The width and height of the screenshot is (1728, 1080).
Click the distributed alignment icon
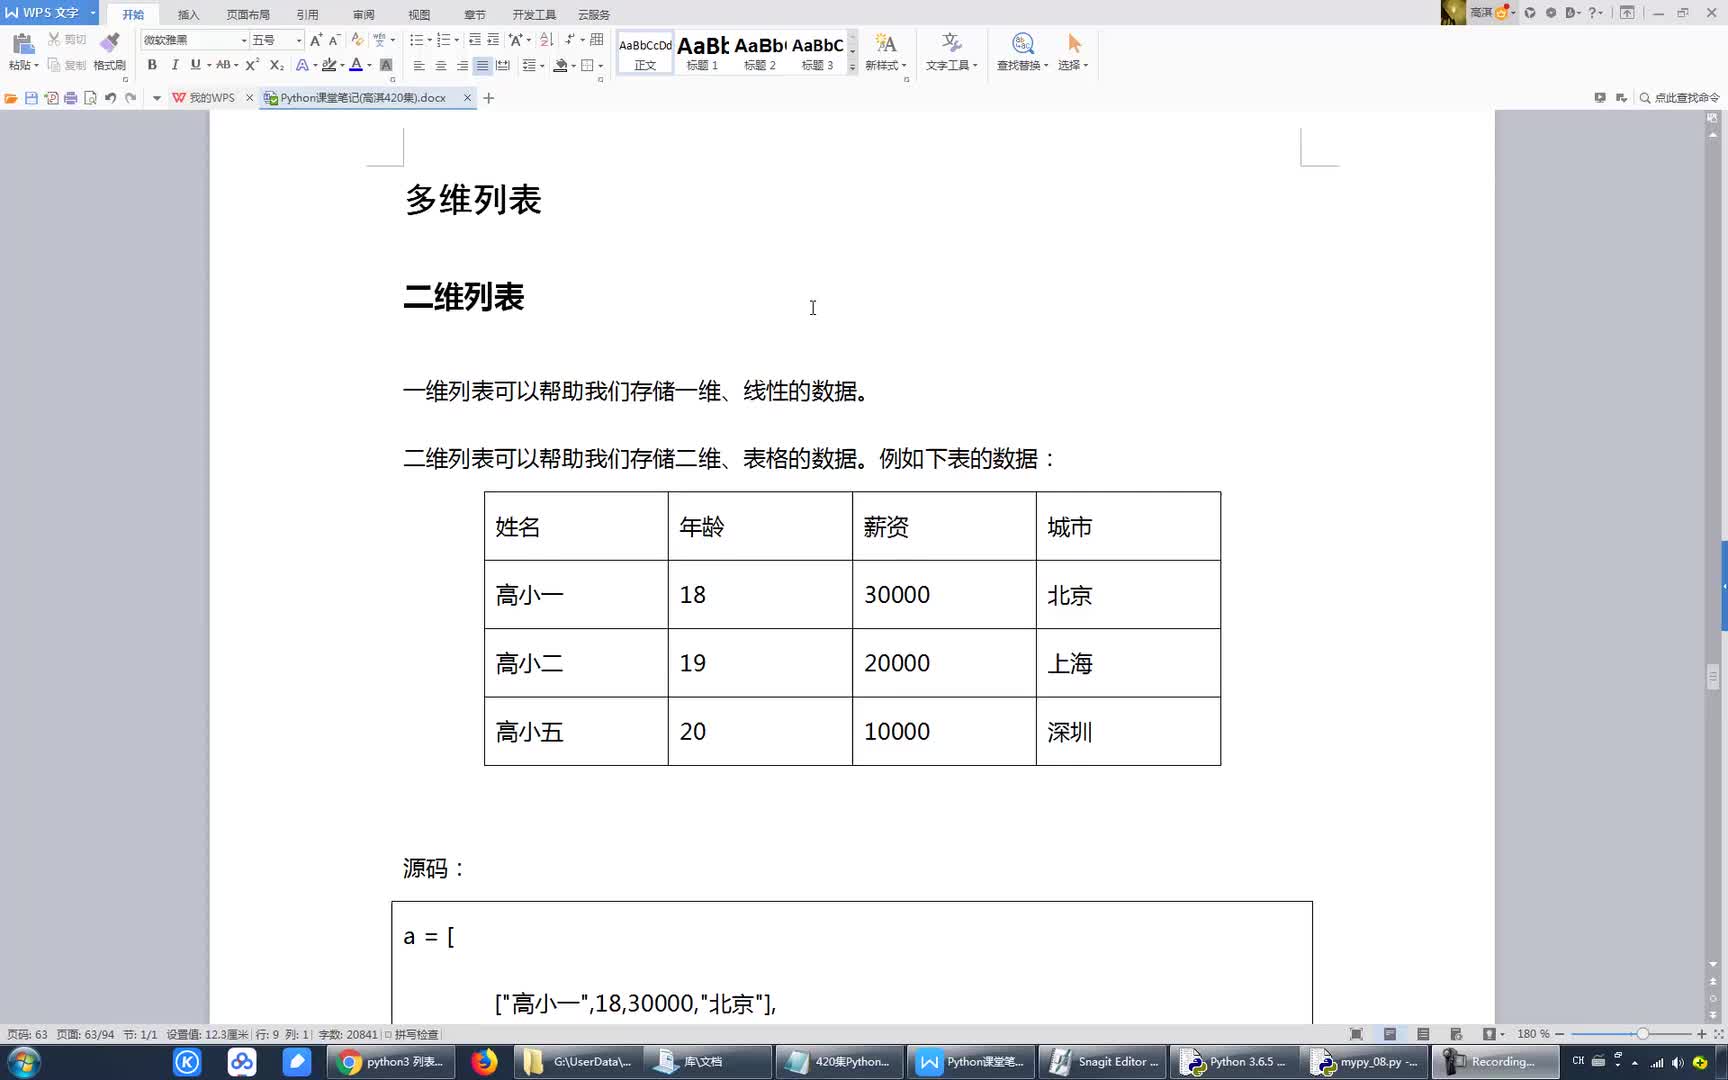tap(503, 66)
